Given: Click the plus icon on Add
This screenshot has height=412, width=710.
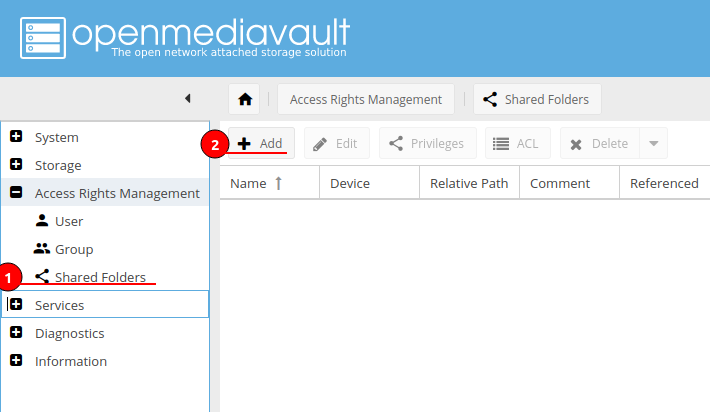Looking at the screenshot, I should pyautogui.click(x=244, y=144).
